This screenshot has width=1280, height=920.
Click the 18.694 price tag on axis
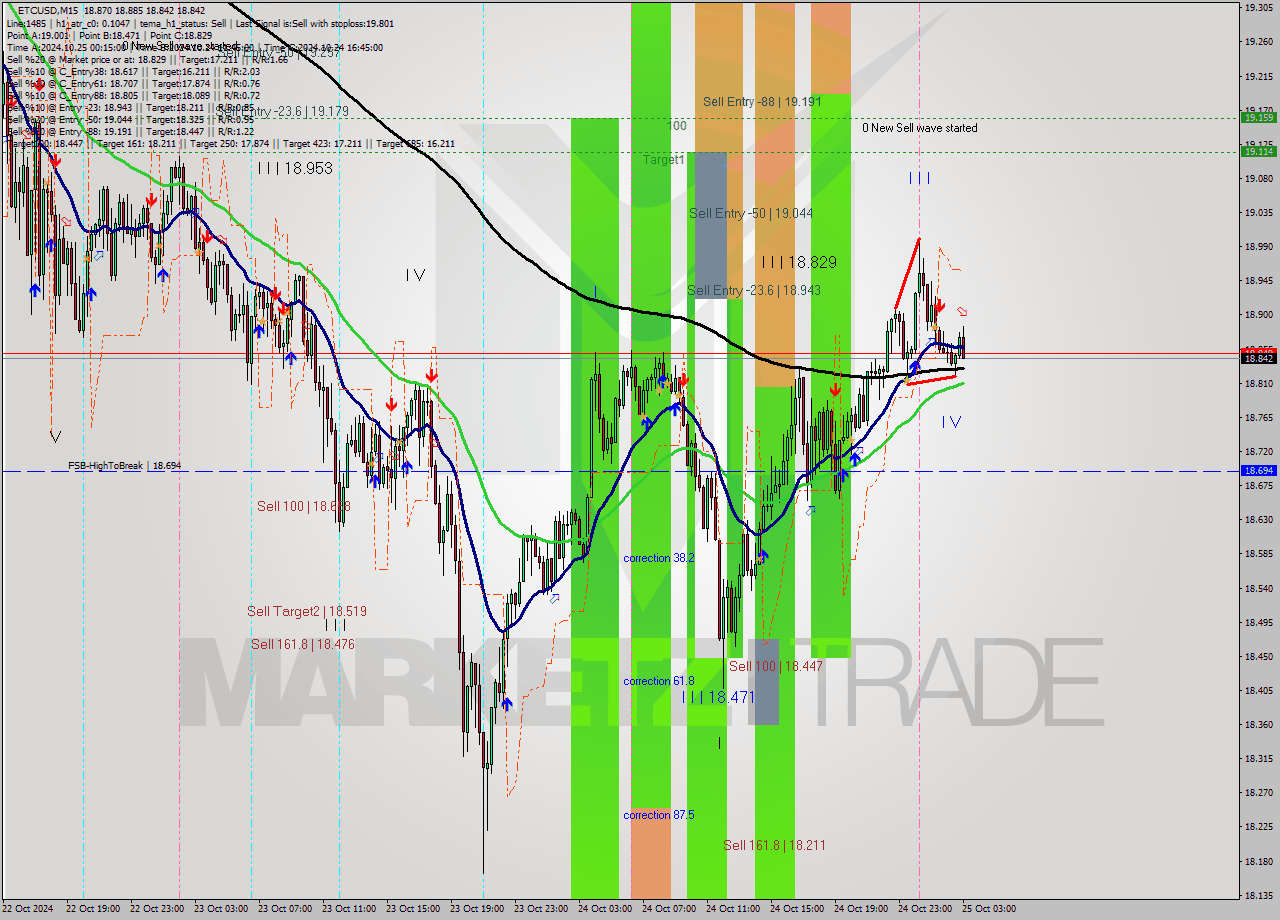pyautogui.click(x=1258, y=470)
